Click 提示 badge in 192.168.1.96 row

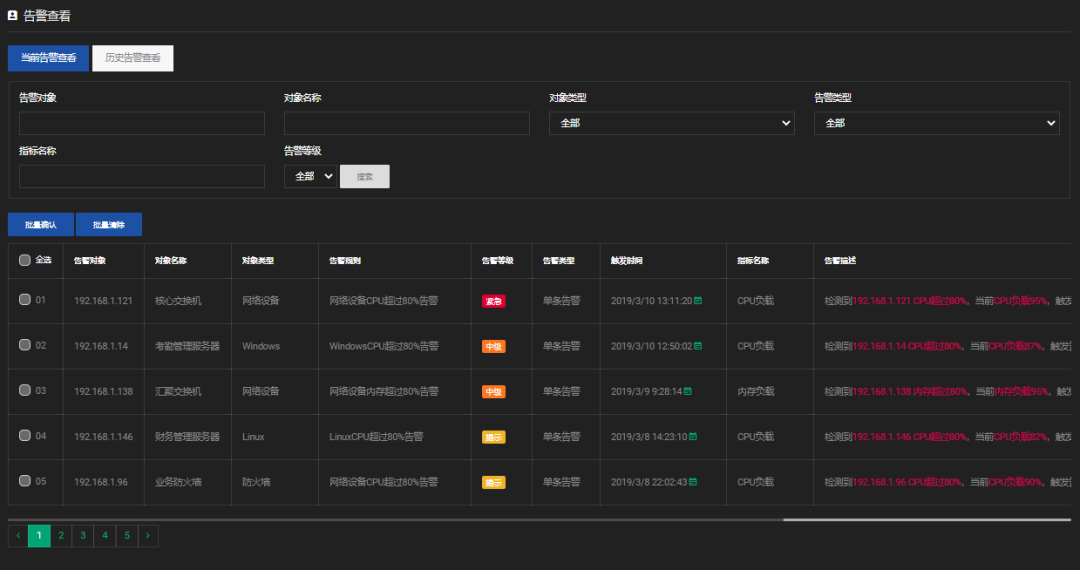tap(493, 483)
